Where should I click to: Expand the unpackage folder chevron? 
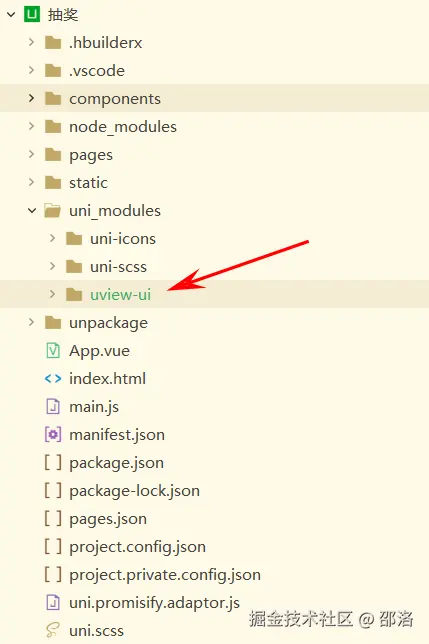point(31,322)
